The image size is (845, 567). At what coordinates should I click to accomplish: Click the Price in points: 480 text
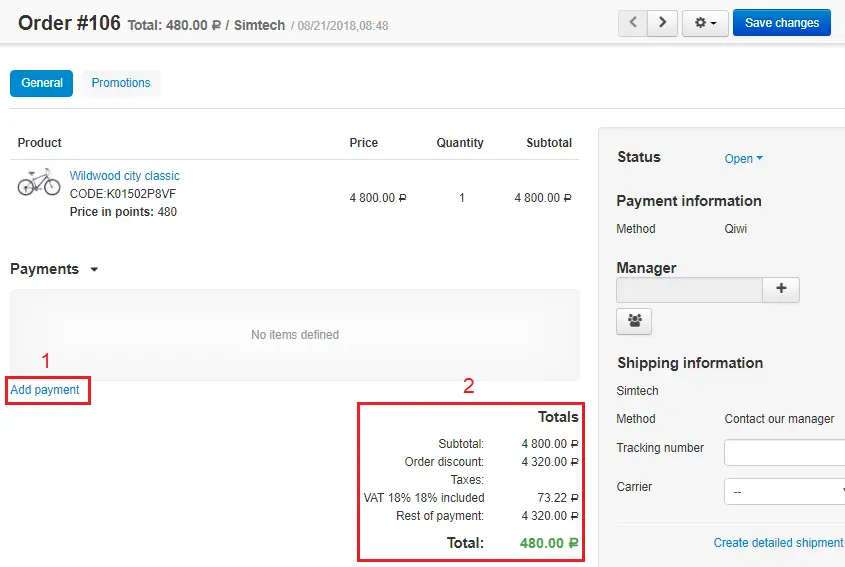tap(123, 212)
